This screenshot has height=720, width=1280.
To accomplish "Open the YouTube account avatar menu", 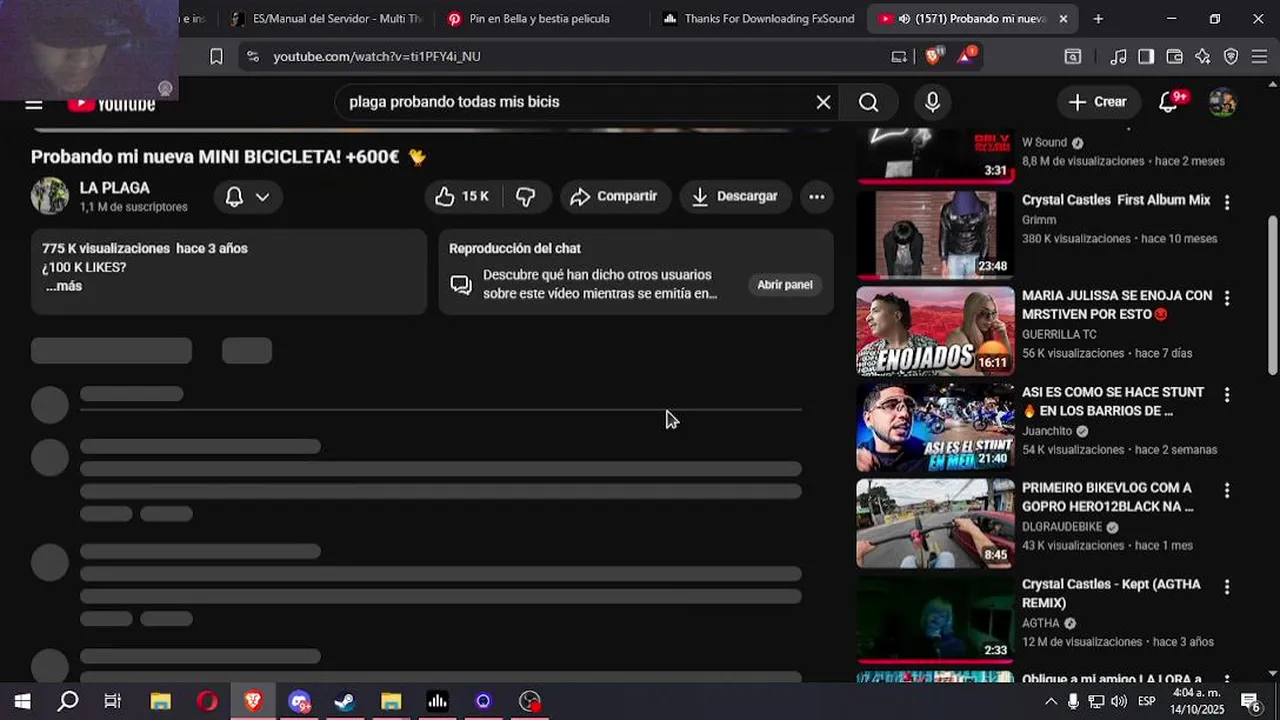I will (1222, 102).
